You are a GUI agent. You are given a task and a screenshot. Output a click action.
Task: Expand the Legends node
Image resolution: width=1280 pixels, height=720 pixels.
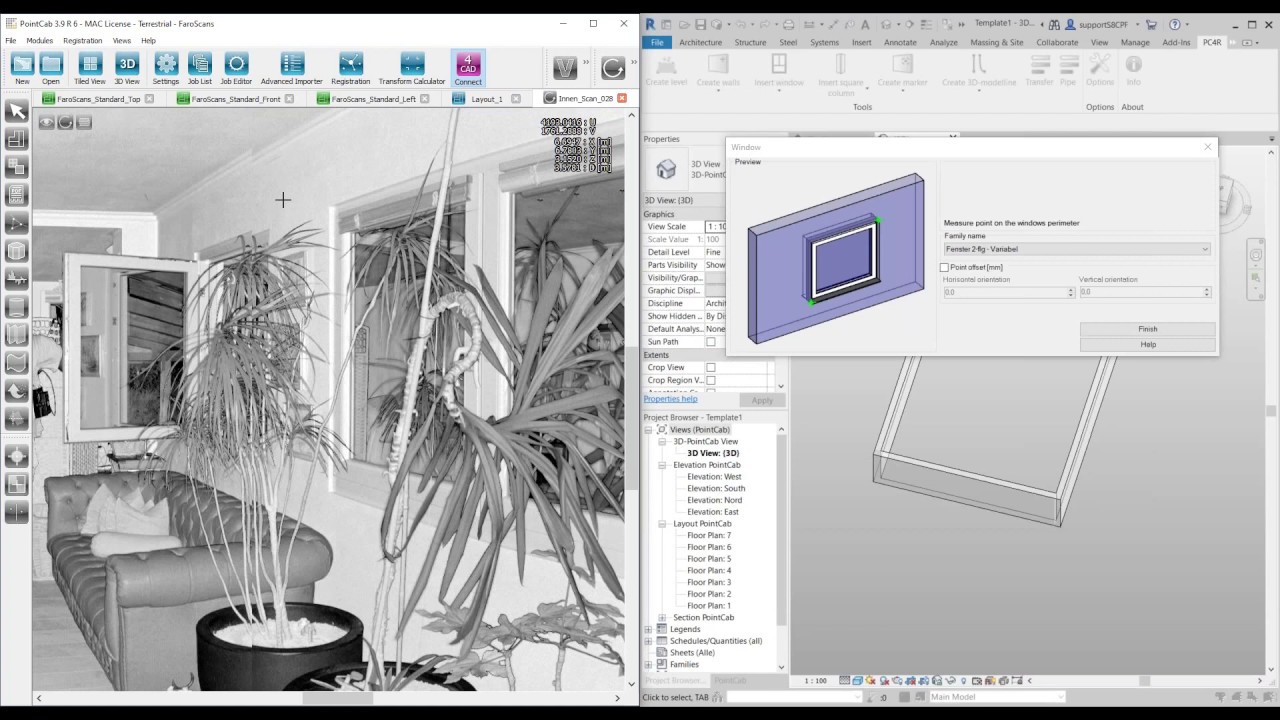click(x=648, y=629)
